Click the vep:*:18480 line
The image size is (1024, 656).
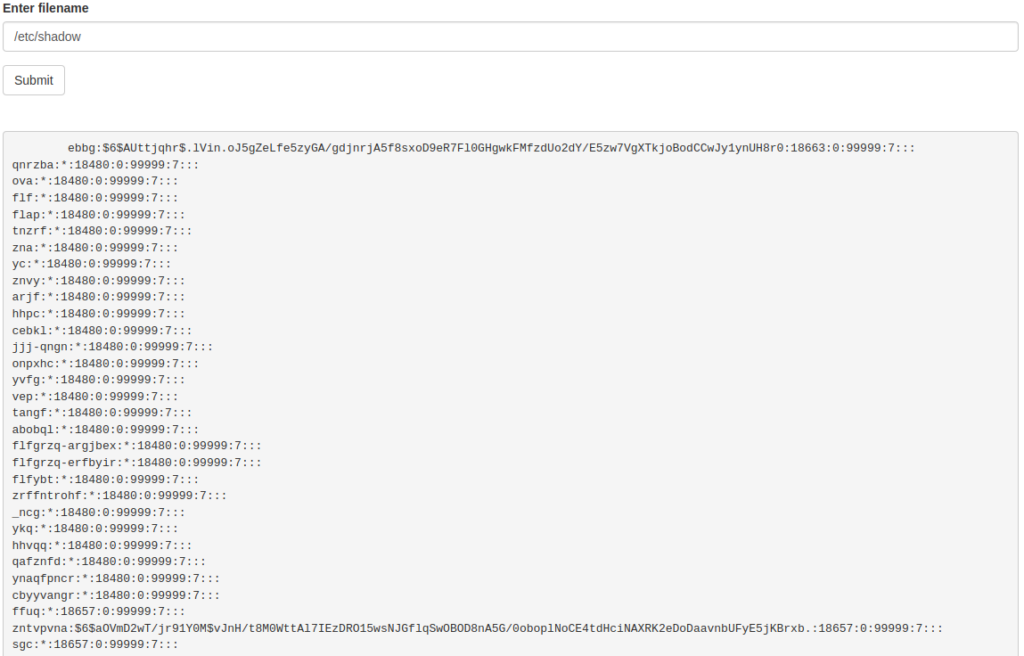point(95,397)
